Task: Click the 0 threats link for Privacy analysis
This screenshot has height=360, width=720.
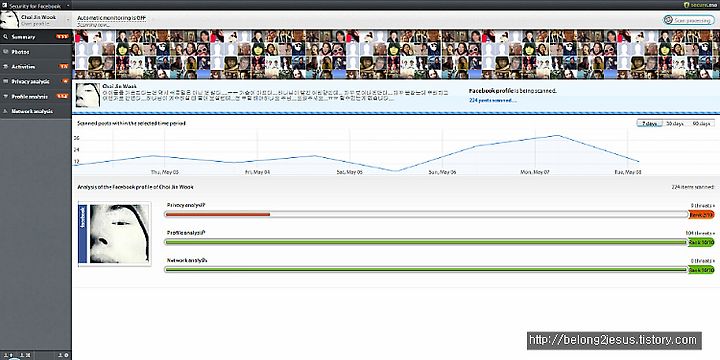Action: pos(703,206)
